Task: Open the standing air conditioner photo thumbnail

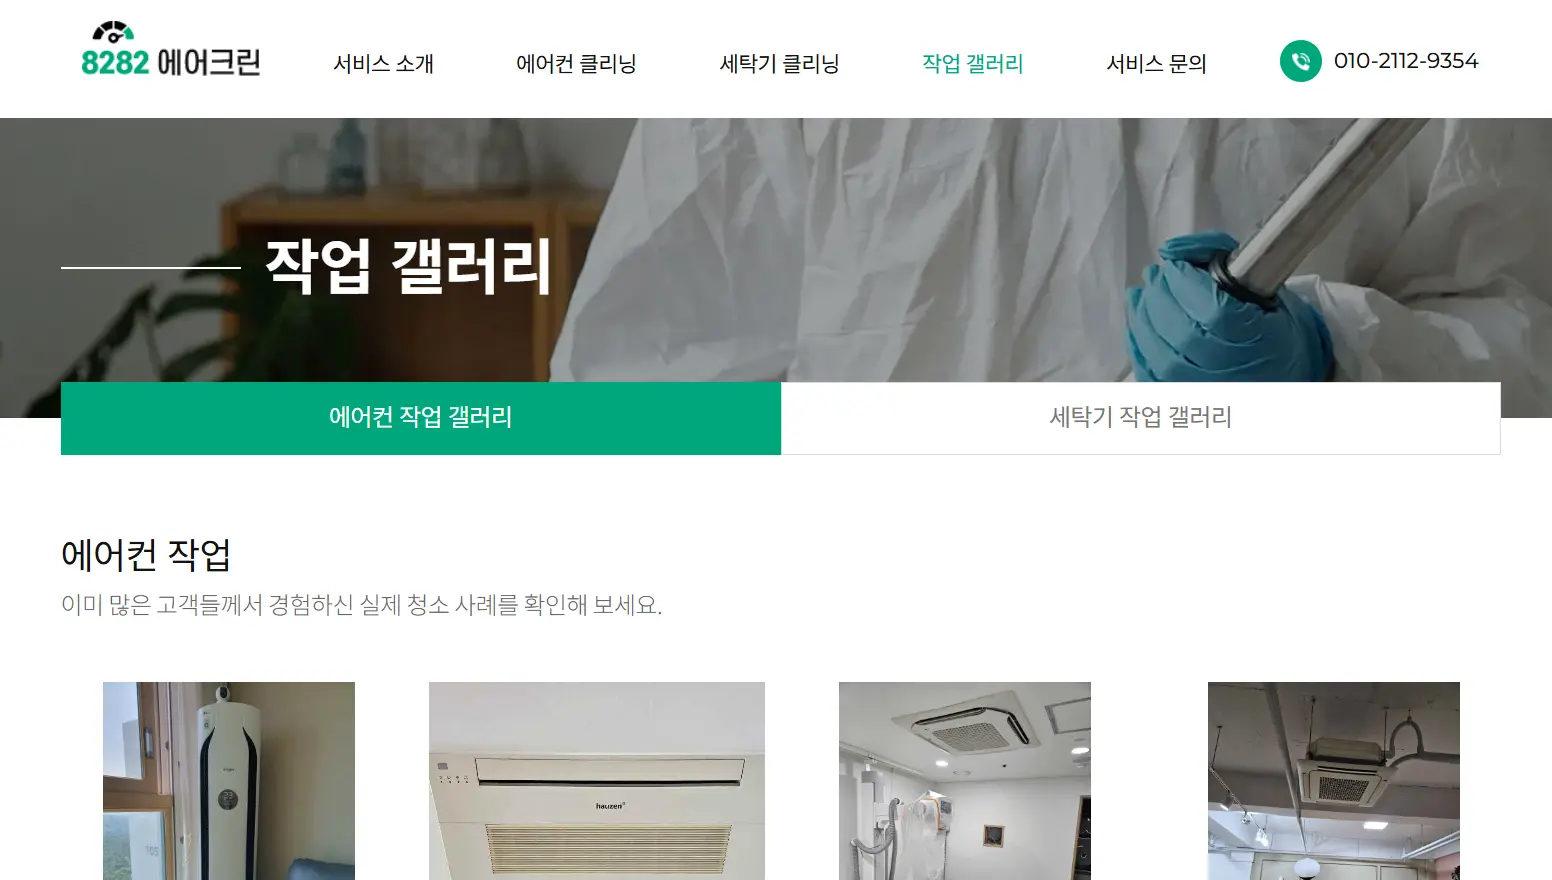Action: click(229, 781)
